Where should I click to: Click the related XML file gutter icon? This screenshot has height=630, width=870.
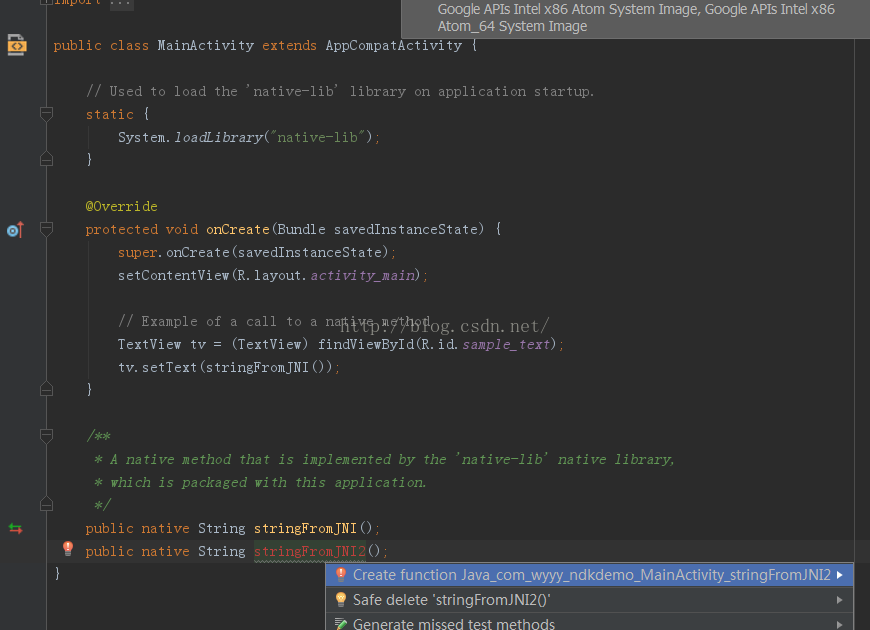(17, 45)
